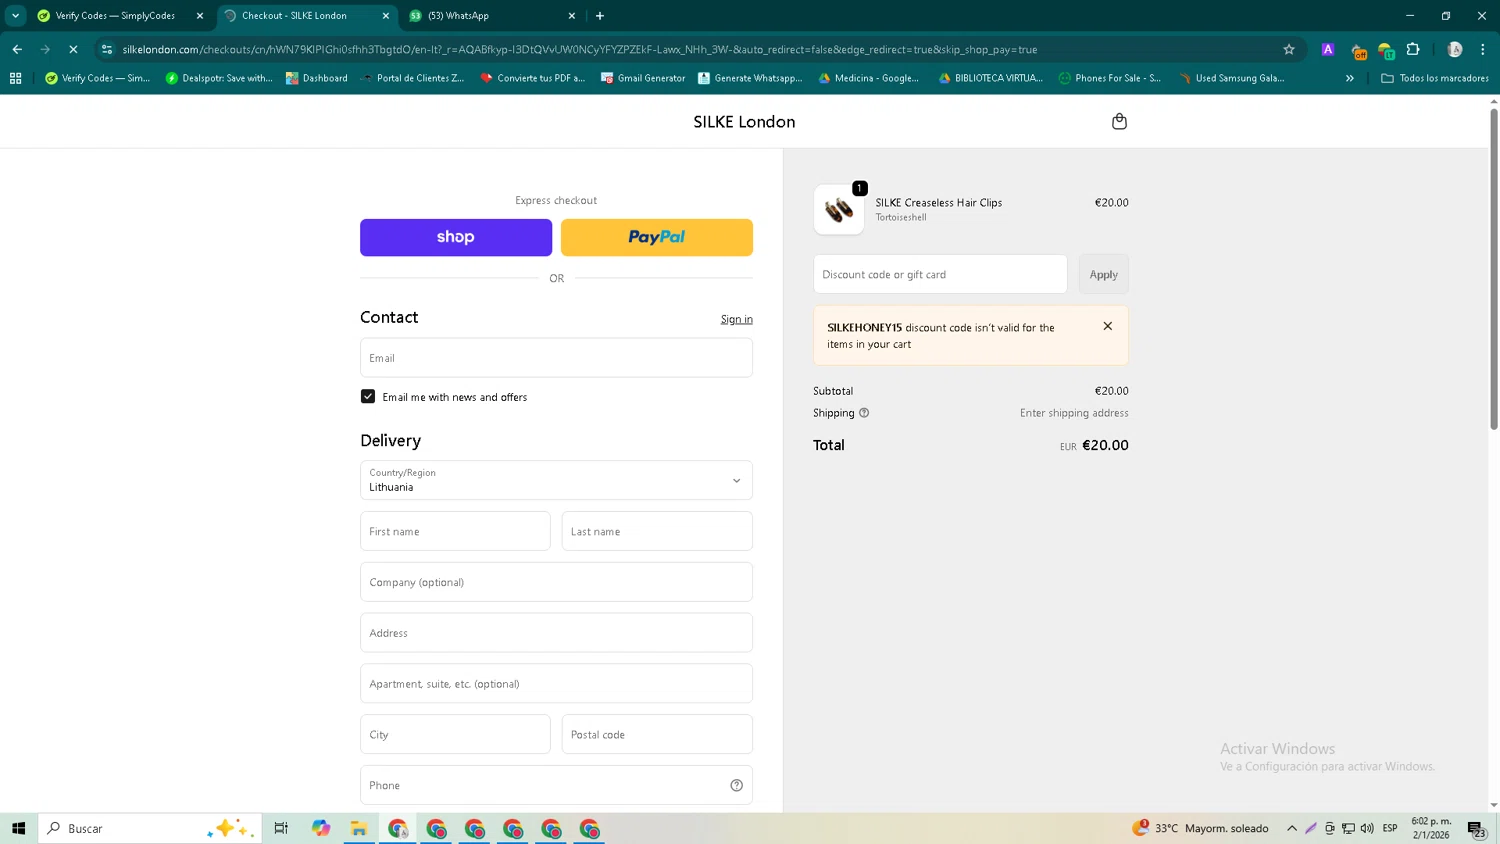1500x844 pixels.
Task: Bookmark this page with the star icon
Action: (x=1289, y=49)
